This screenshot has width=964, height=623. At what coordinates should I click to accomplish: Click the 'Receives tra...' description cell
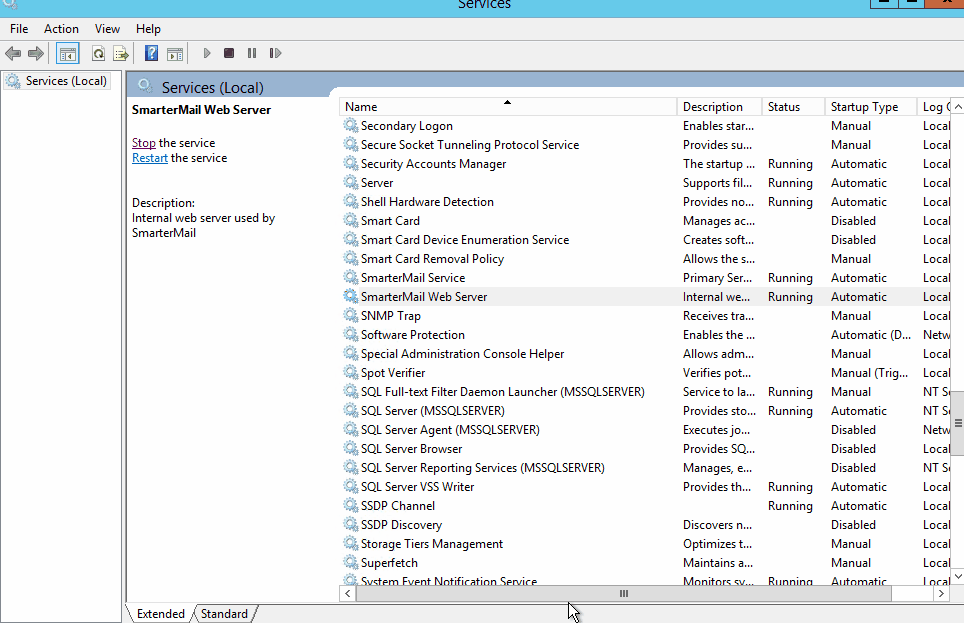pyautogui.click(x=718, y=315)
